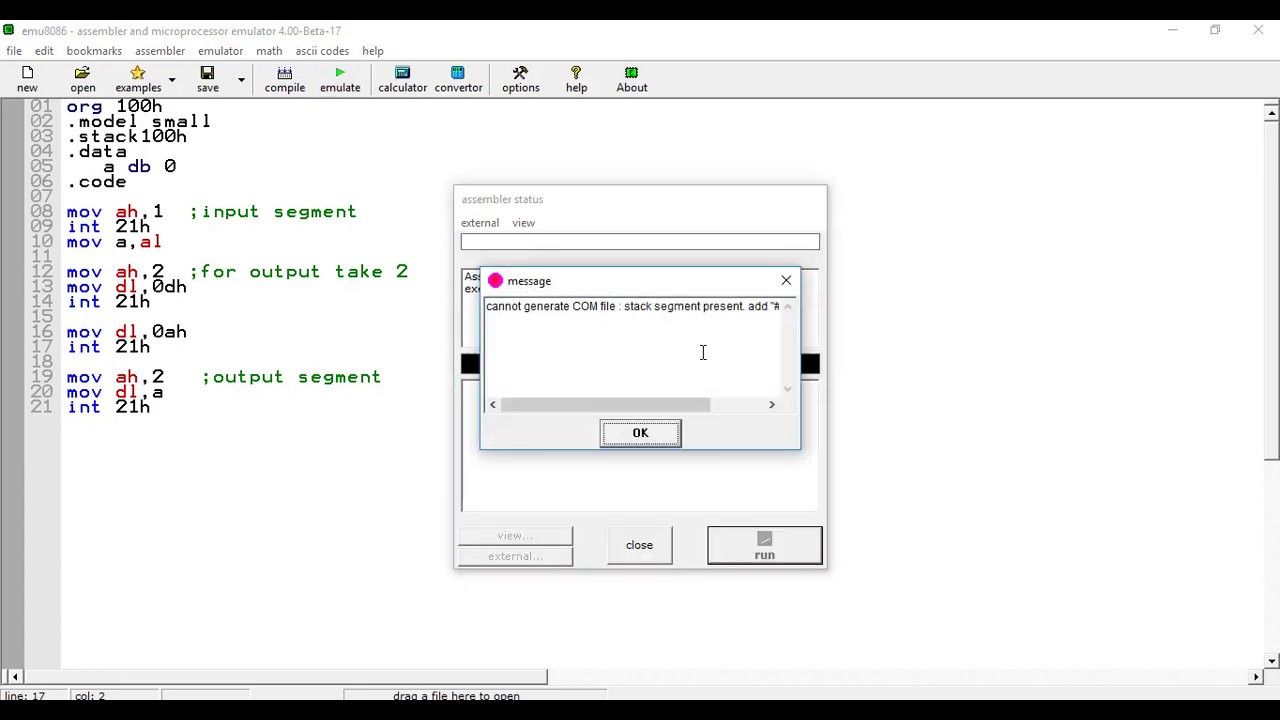
Task: Click inside the error message text
Action: pyautogui.click(x=632, y=306)
